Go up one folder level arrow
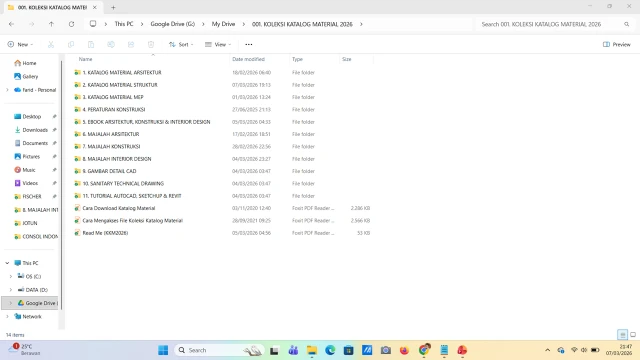Screen dimensions: 640x360 (51, 24)
